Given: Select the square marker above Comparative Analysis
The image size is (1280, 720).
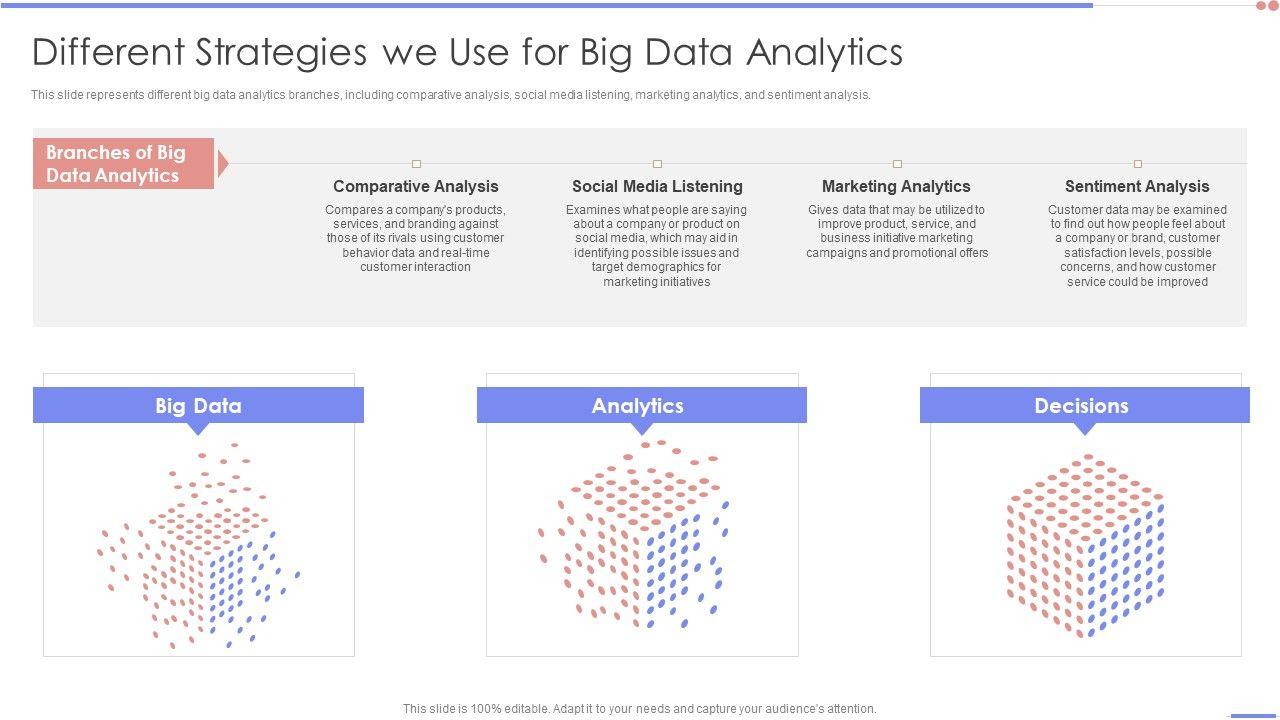Looking at the screenshot, I should pos(416,164).
